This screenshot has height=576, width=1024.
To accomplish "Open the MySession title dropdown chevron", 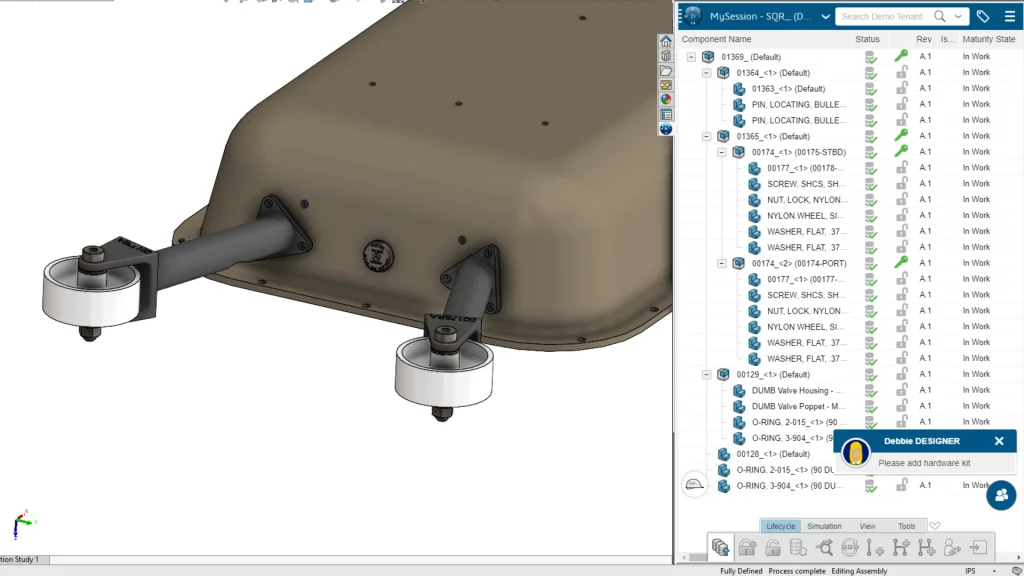I will click(825, 17).
